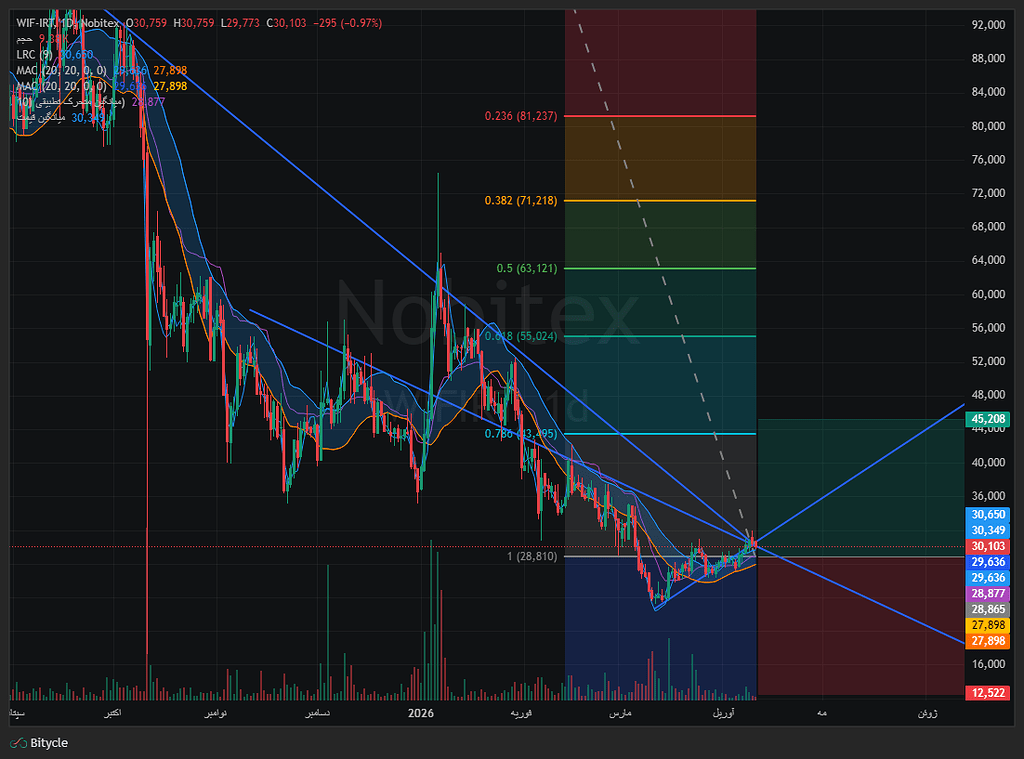Click the 16,000 price axis value
This screenshot has height=759, width=1024.
pyautogui.click(x=988, y=664)
